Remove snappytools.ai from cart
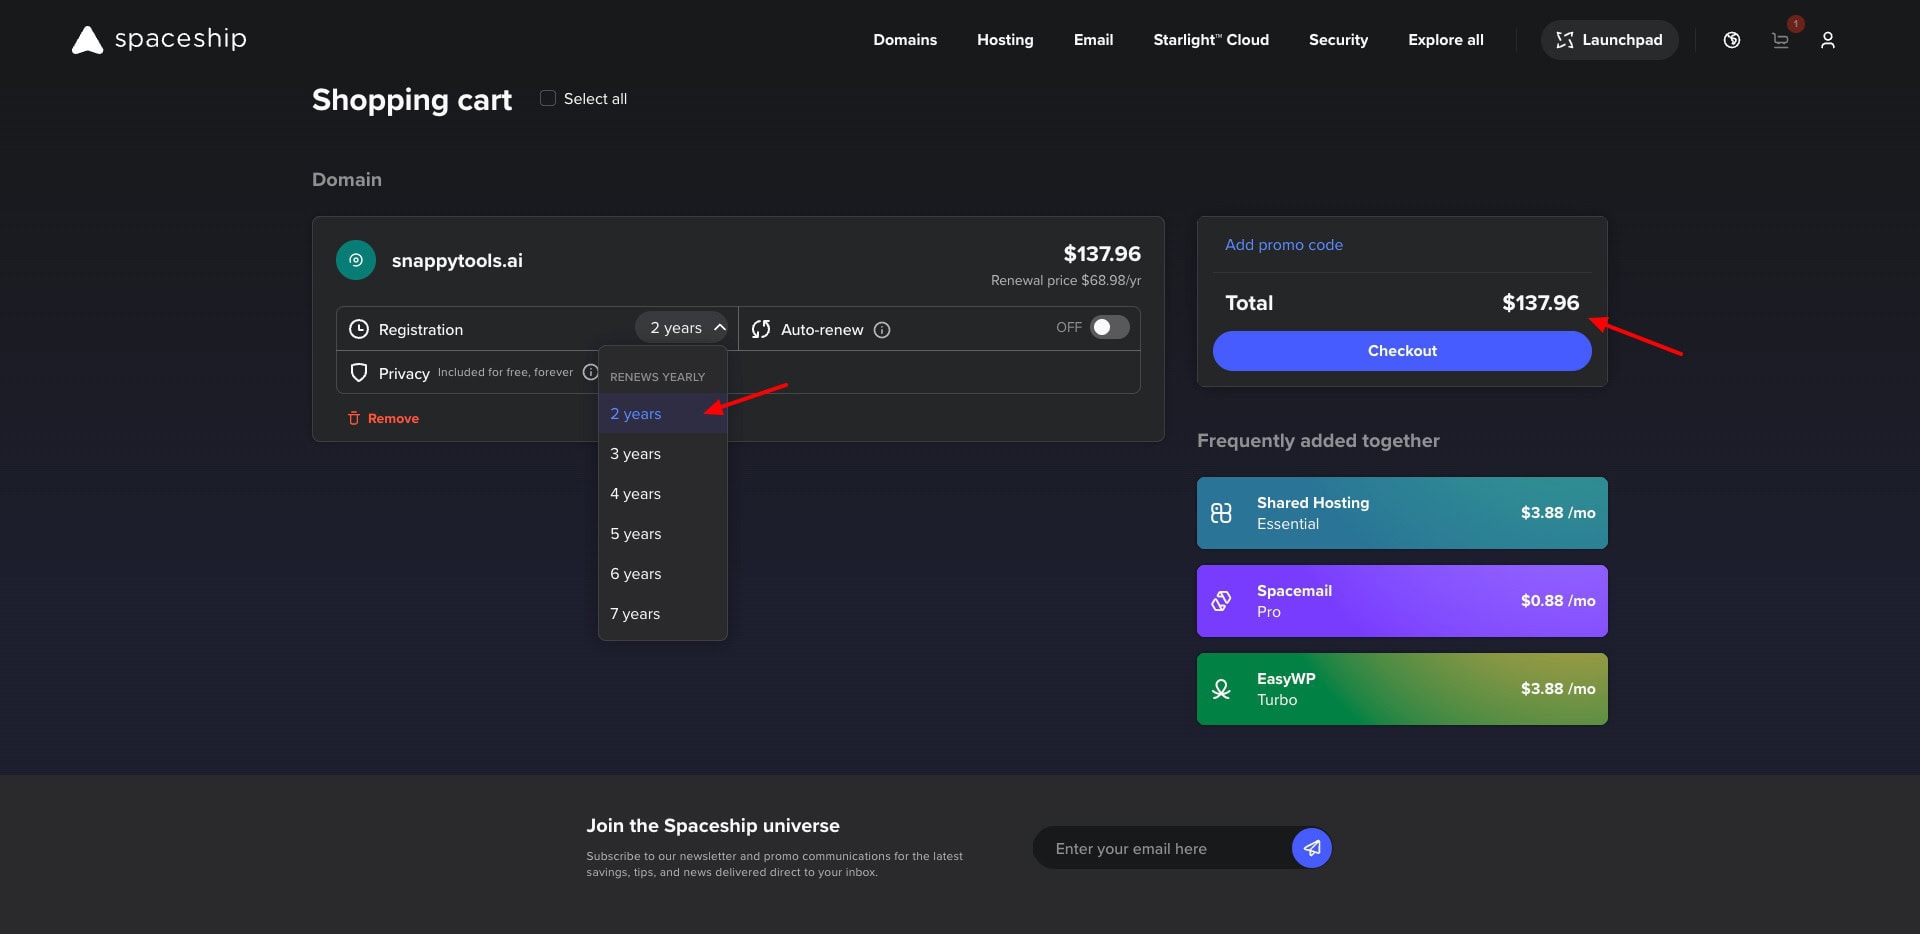 tap(384, 418)
